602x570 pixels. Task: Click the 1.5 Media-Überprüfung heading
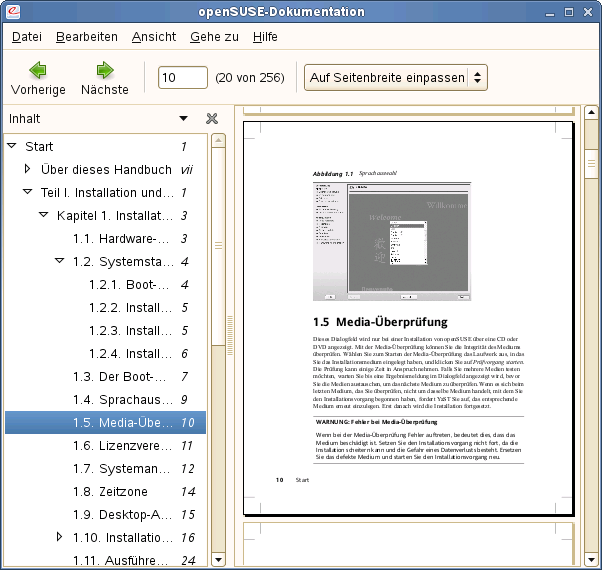(x=380, y=322)
